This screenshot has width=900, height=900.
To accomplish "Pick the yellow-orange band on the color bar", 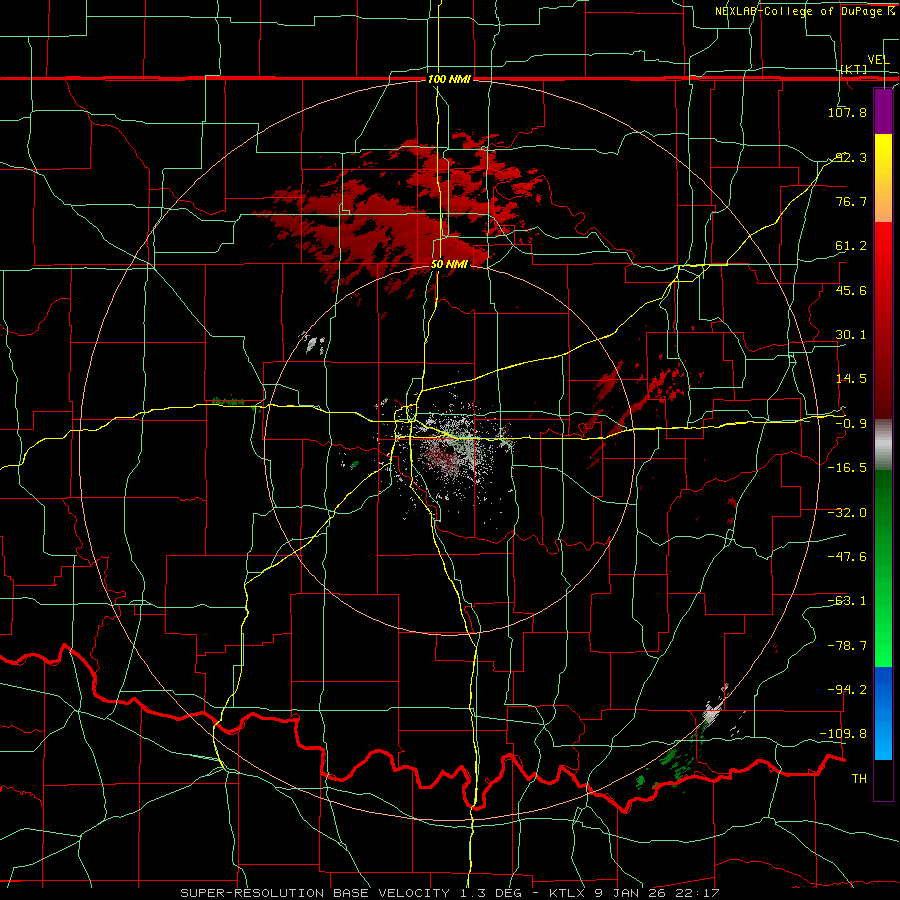I will pyautogui.click(x=883, y=178).
